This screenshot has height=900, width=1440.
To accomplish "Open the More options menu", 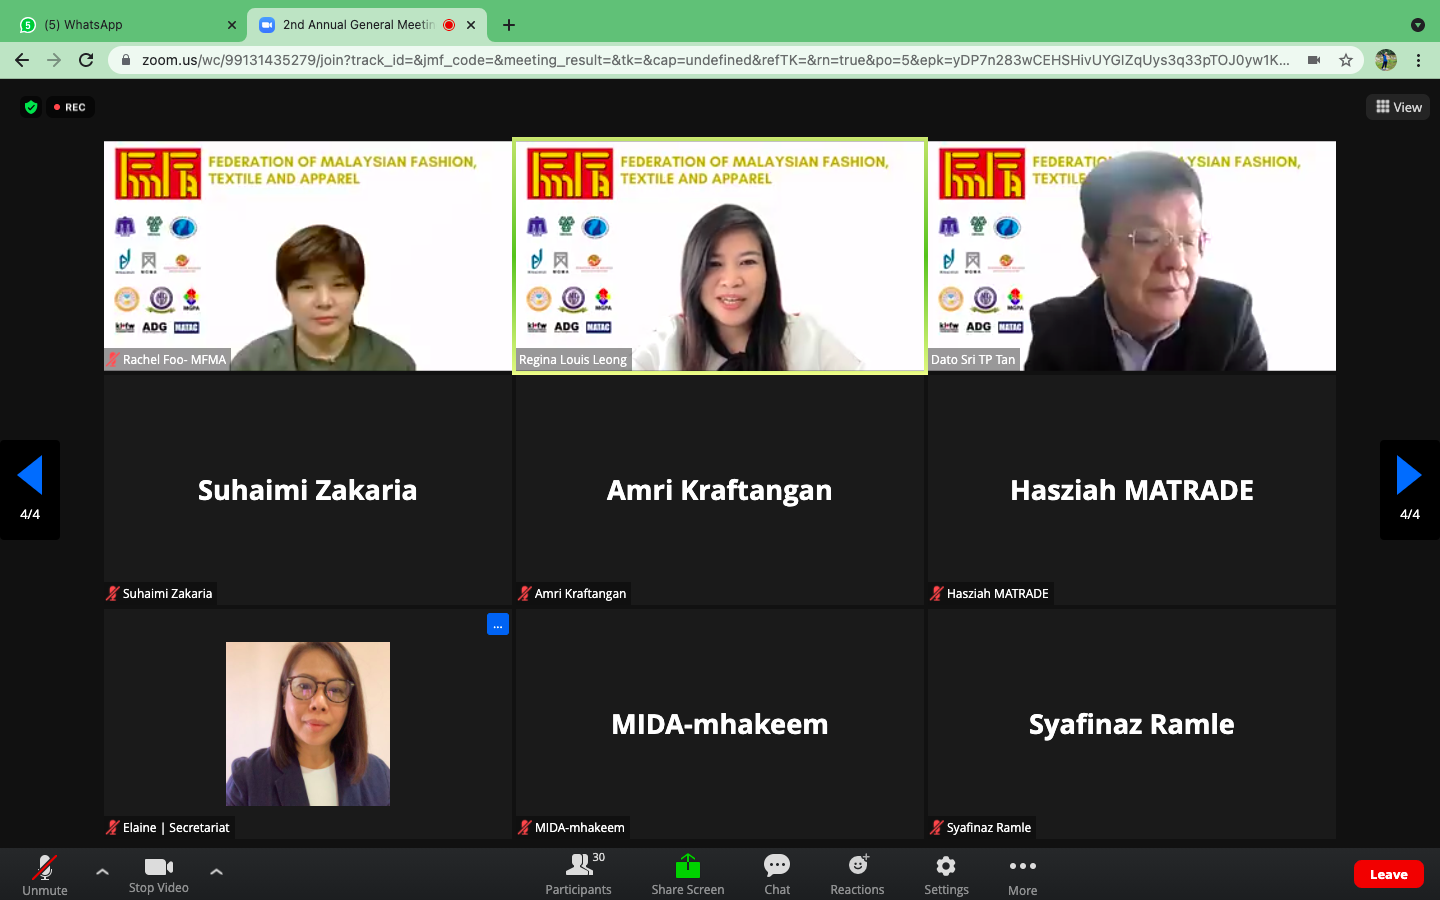I will point(1022,874).
